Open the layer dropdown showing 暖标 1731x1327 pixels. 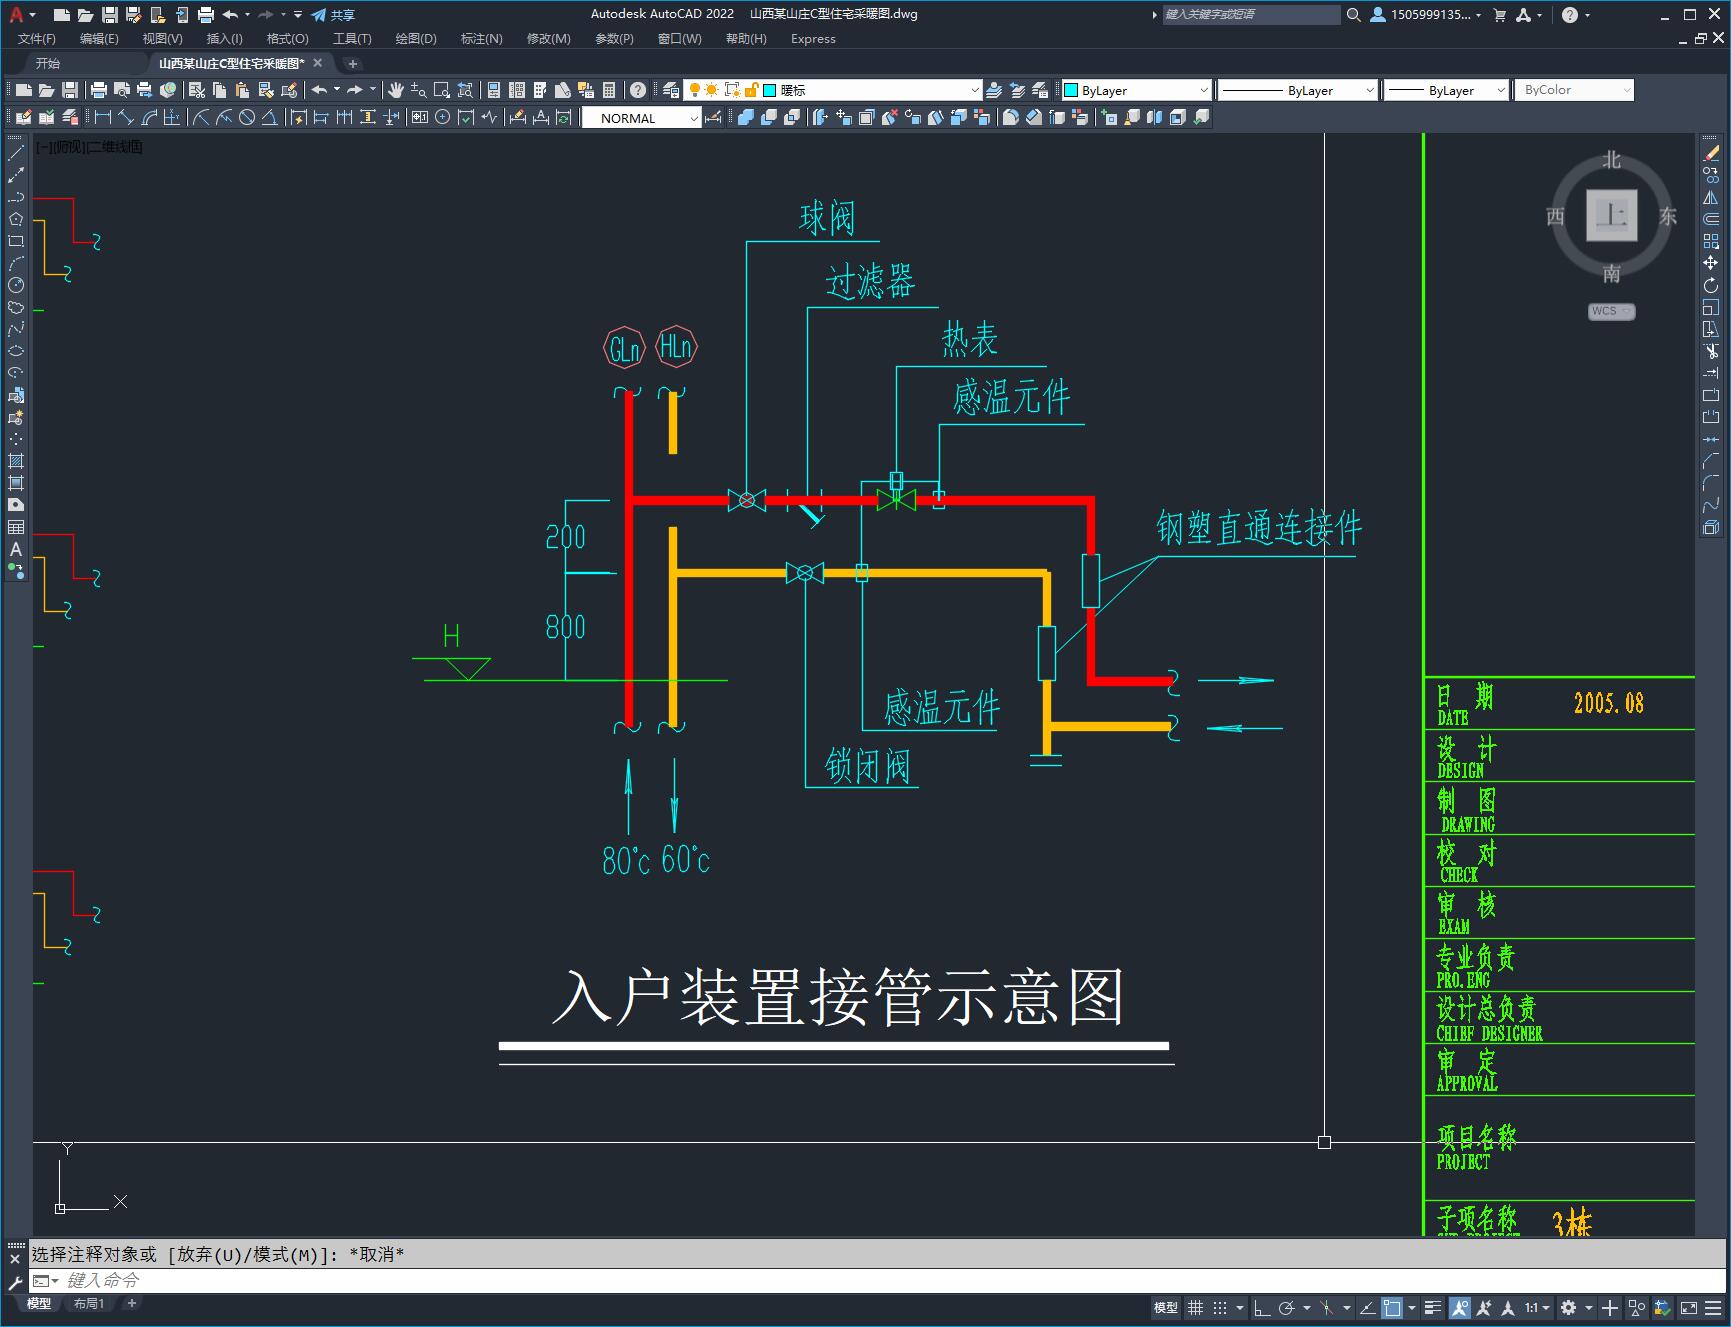(832, 90)
